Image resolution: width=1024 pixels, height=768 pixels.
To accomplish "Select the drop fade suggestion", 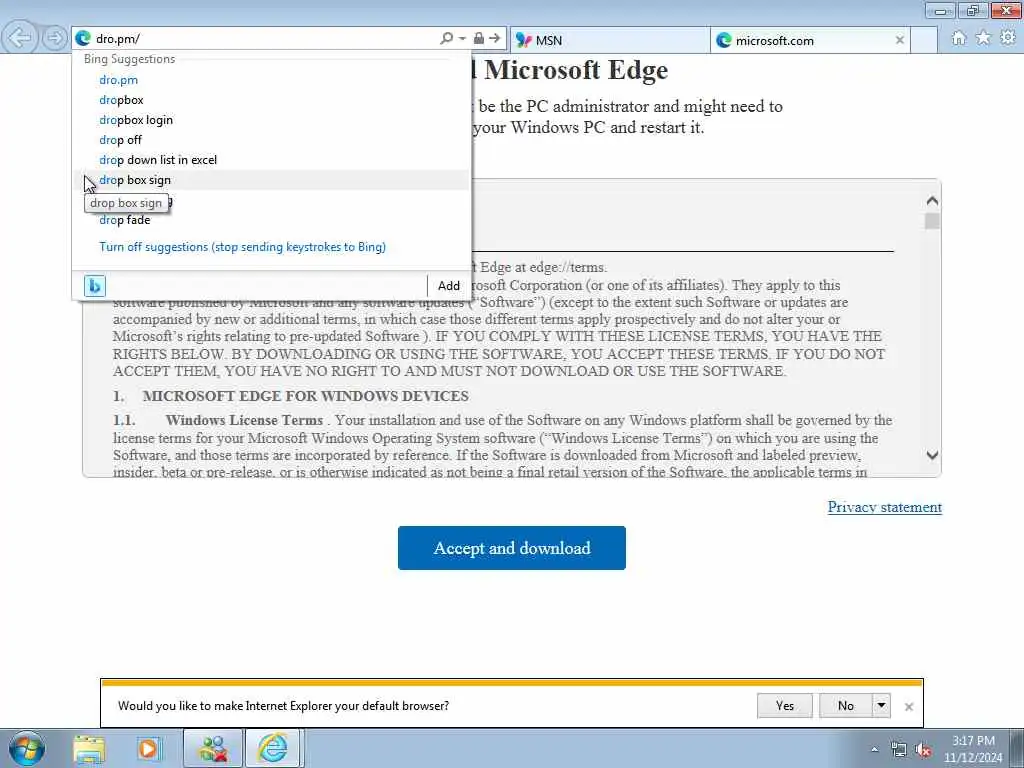I will click(x=270, y=220).
